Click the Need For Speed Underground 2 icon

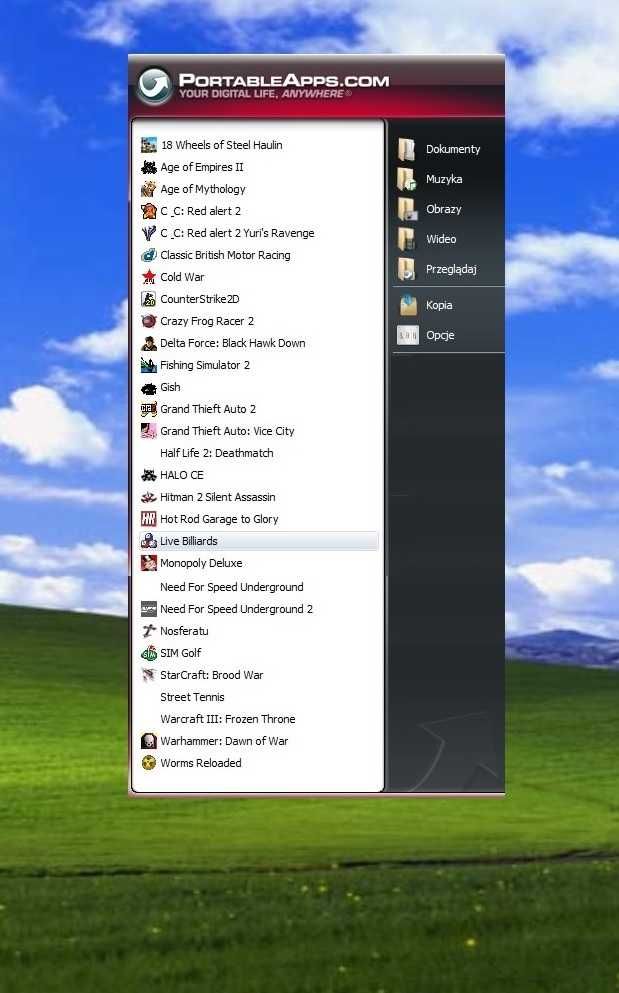click(148, 609)
